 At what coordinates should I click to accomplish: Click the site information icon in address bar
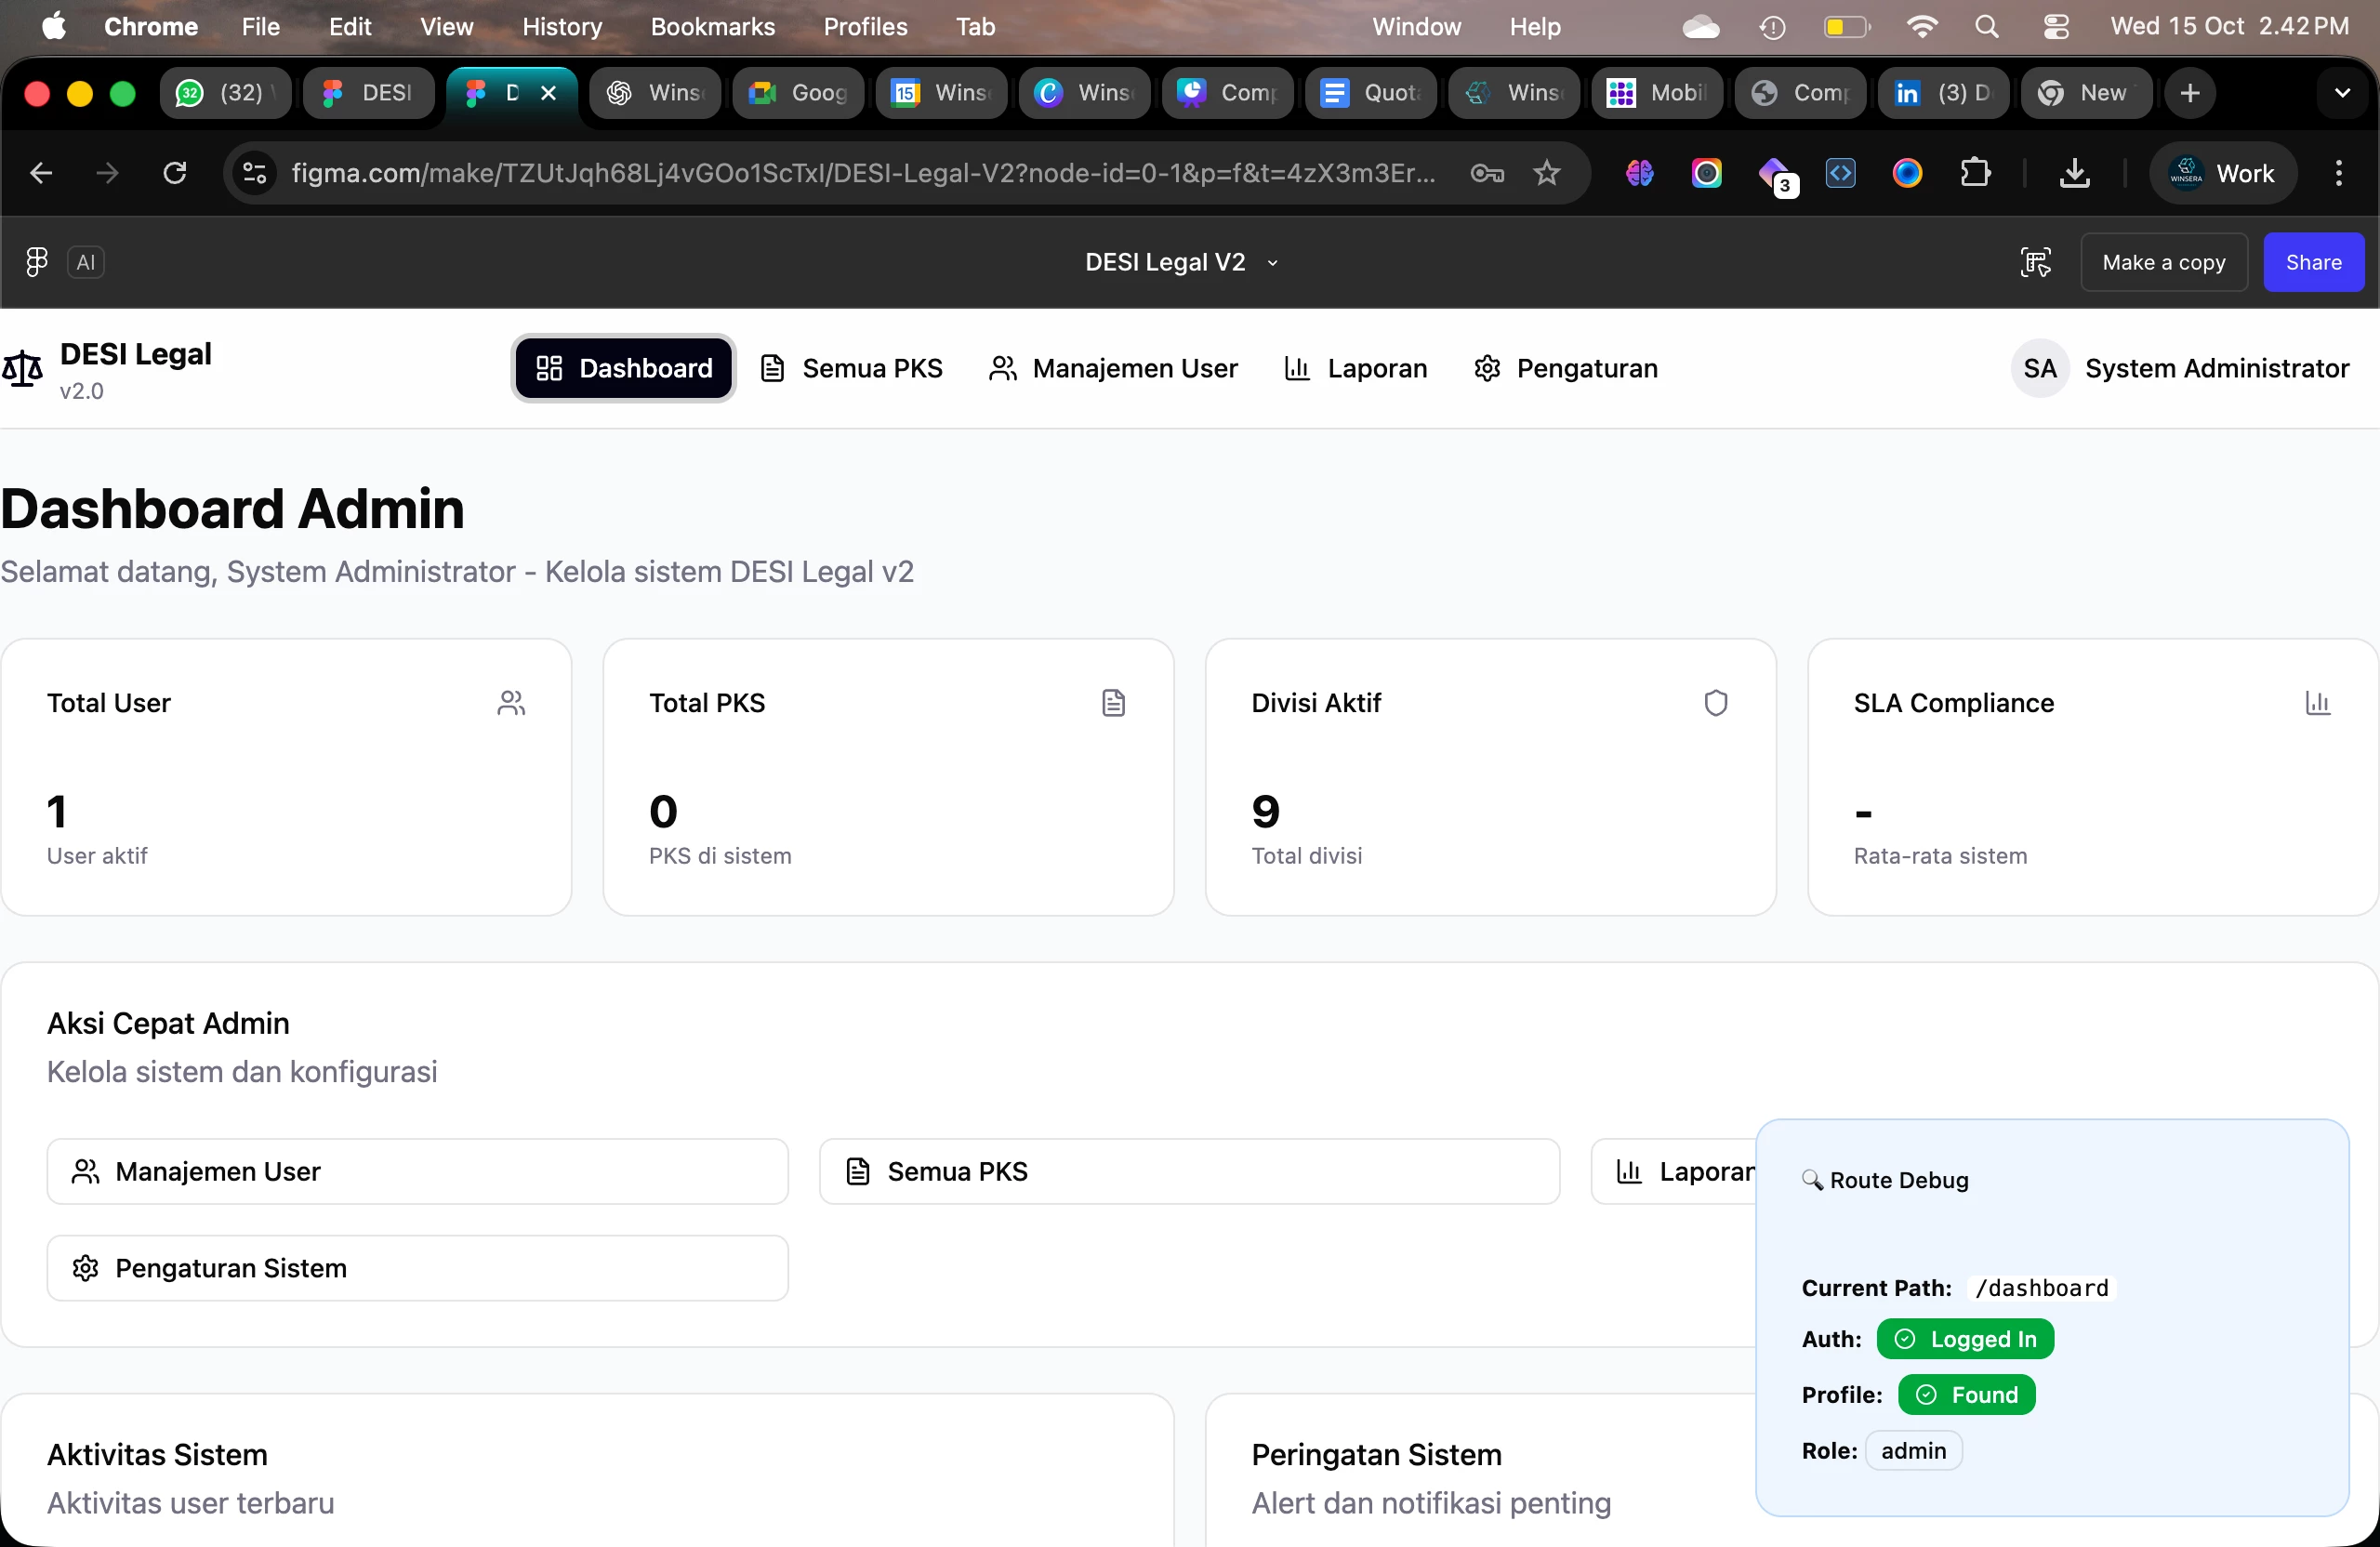(255, 173)
